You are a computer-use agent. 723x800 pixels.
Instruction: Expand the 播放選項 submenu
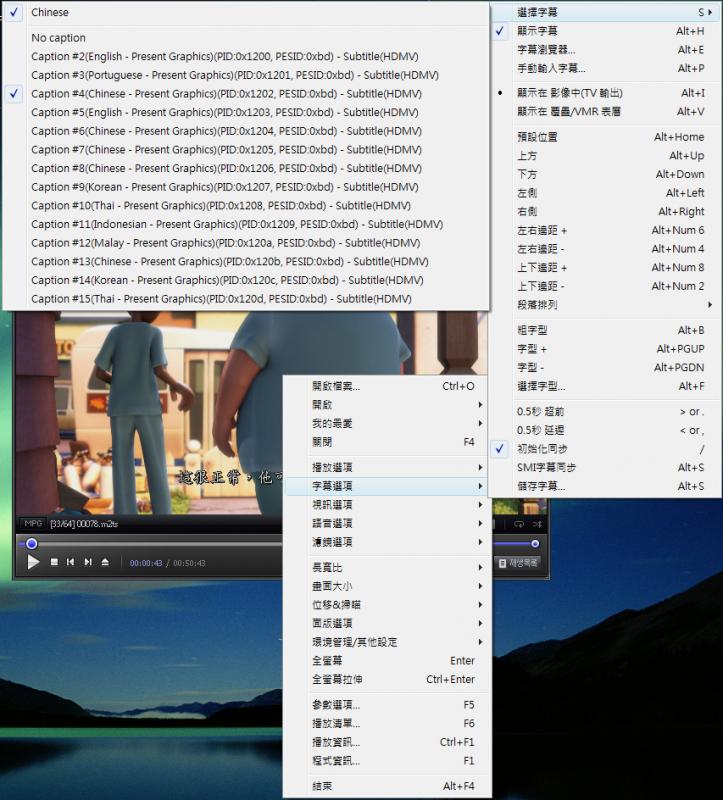(387, 467)
